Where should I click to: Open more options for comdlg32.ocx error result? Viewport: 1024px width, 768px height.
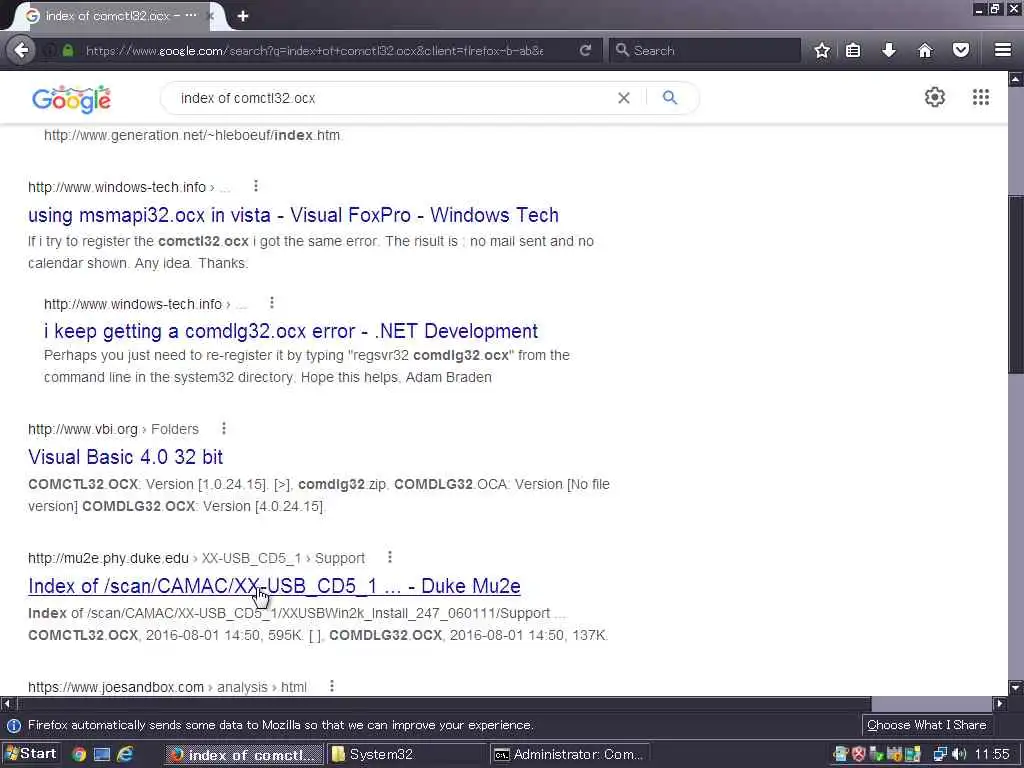(x=272, y=302)
